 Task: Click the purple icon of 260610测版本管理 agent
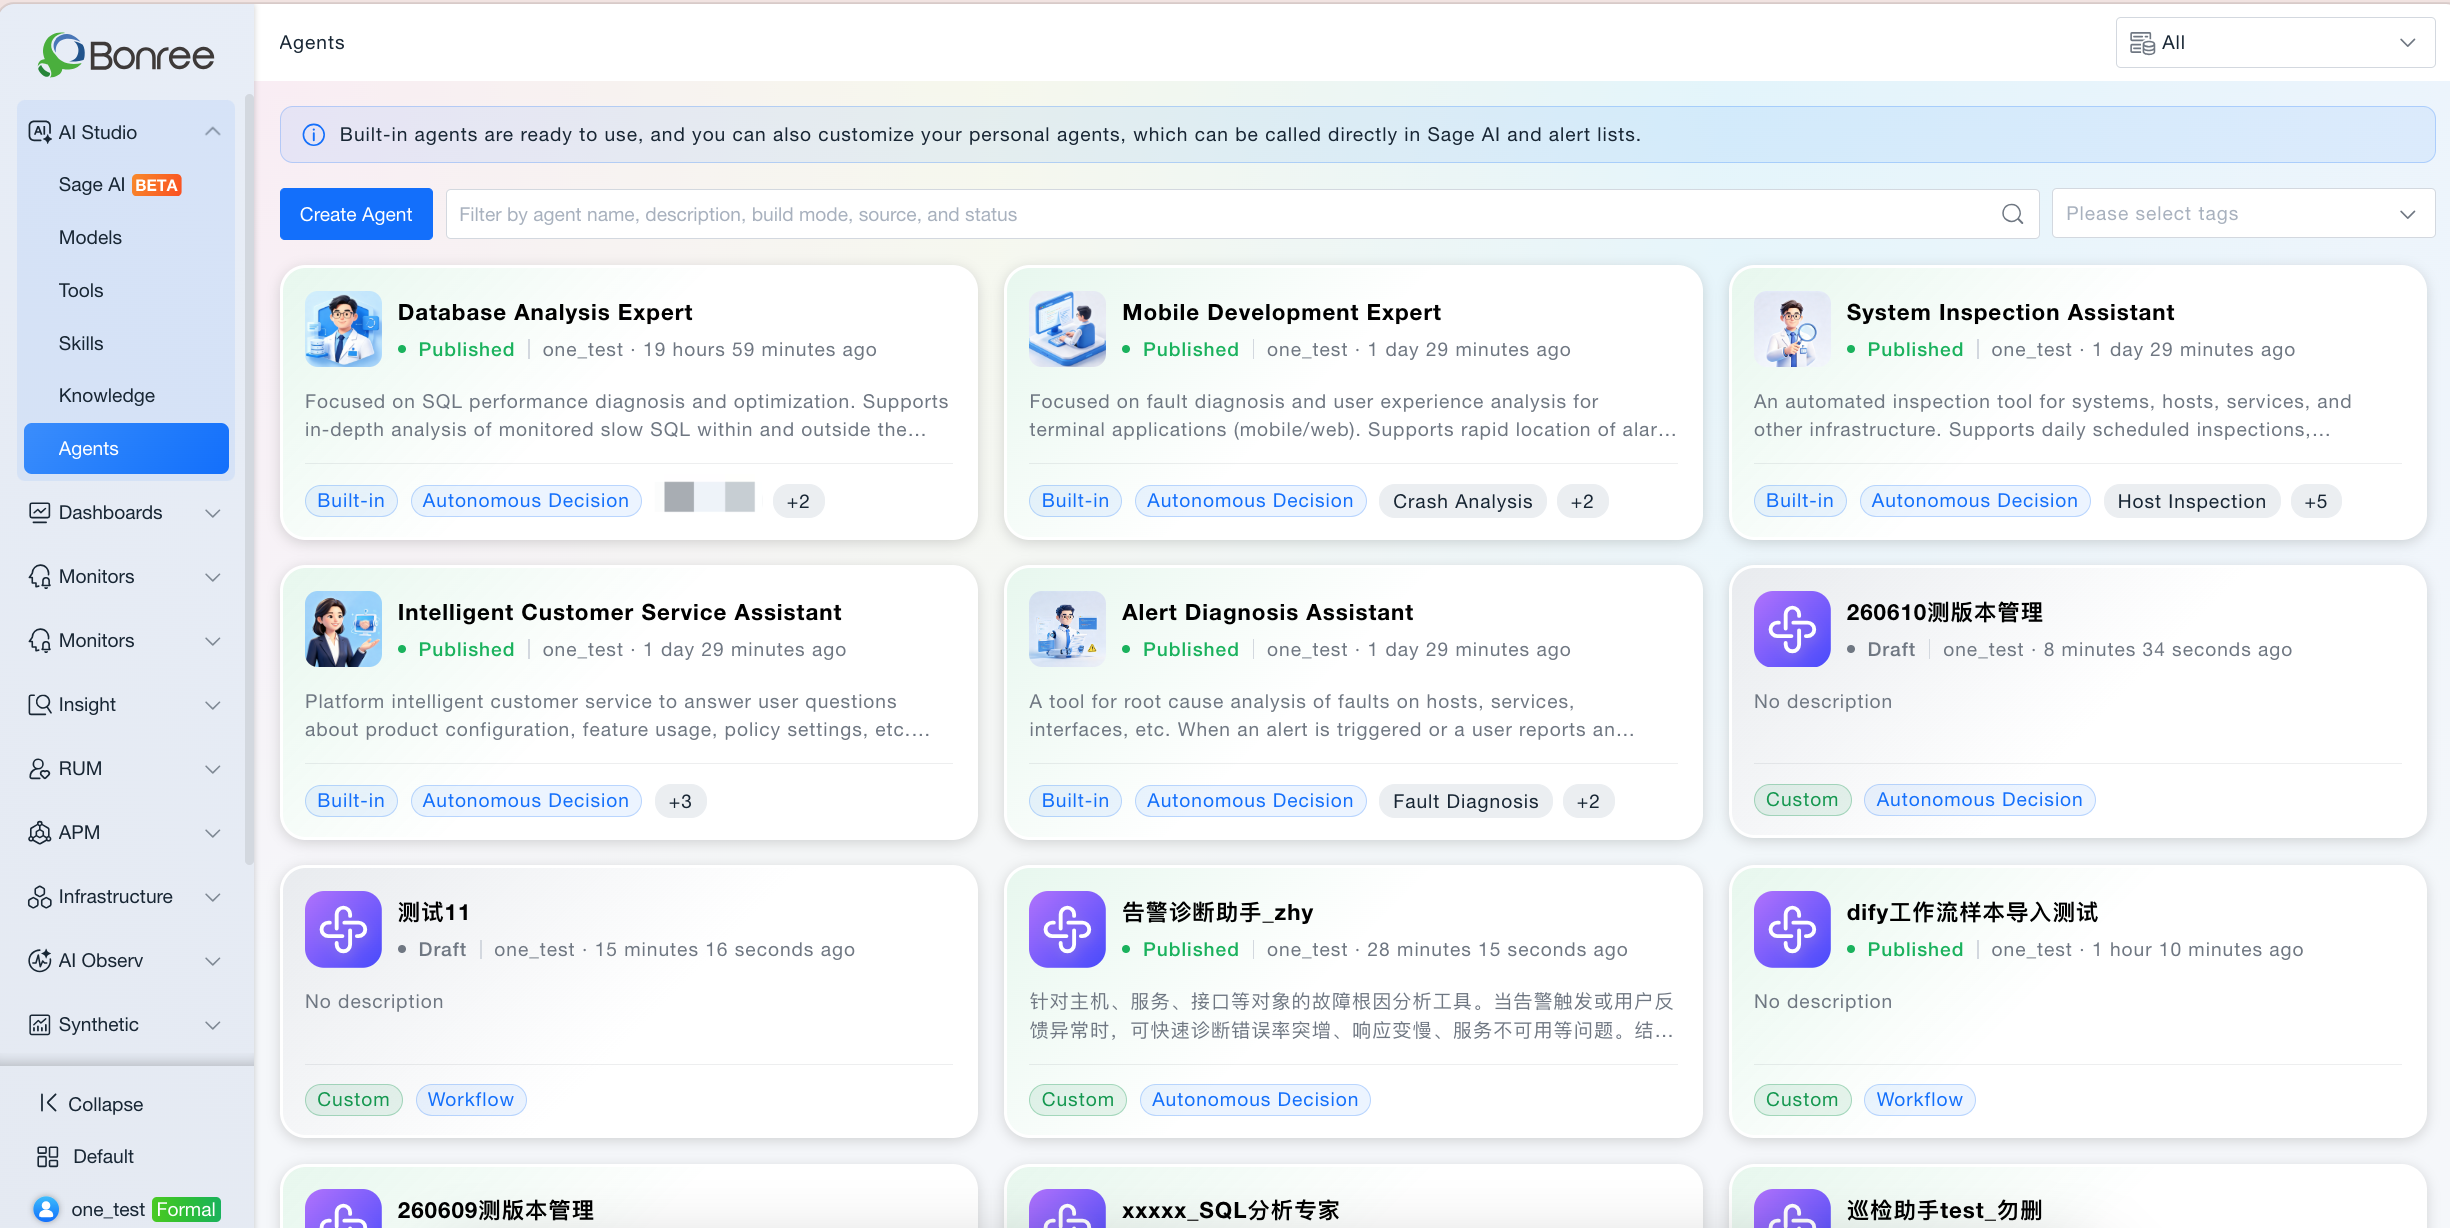tap(1792, 629)
